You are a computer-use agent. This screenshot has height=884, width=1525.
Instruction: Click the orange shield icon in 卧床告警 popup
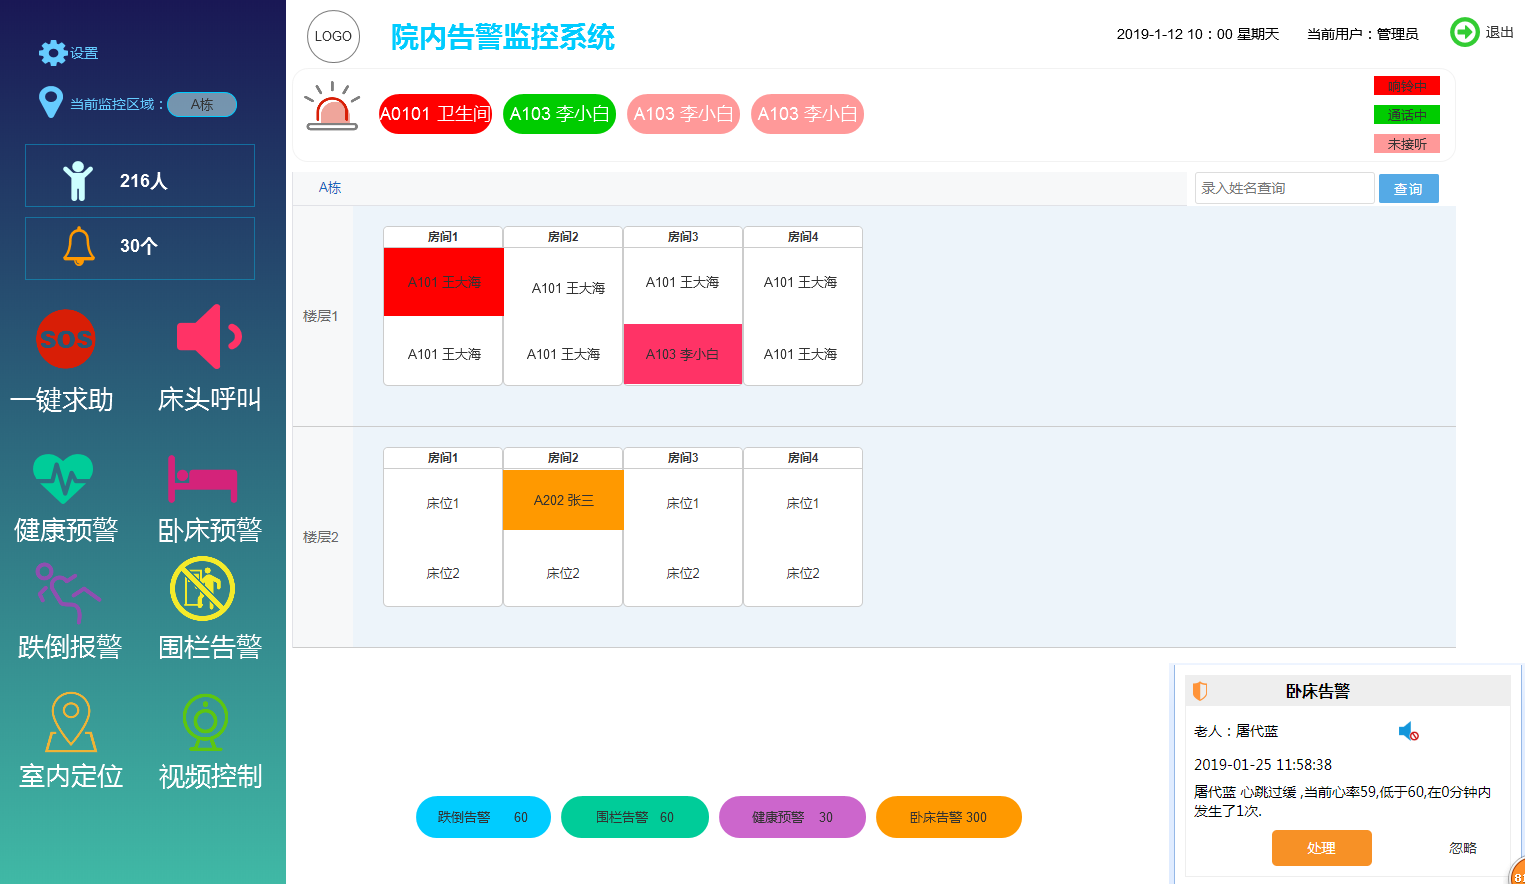point(1200,691)
